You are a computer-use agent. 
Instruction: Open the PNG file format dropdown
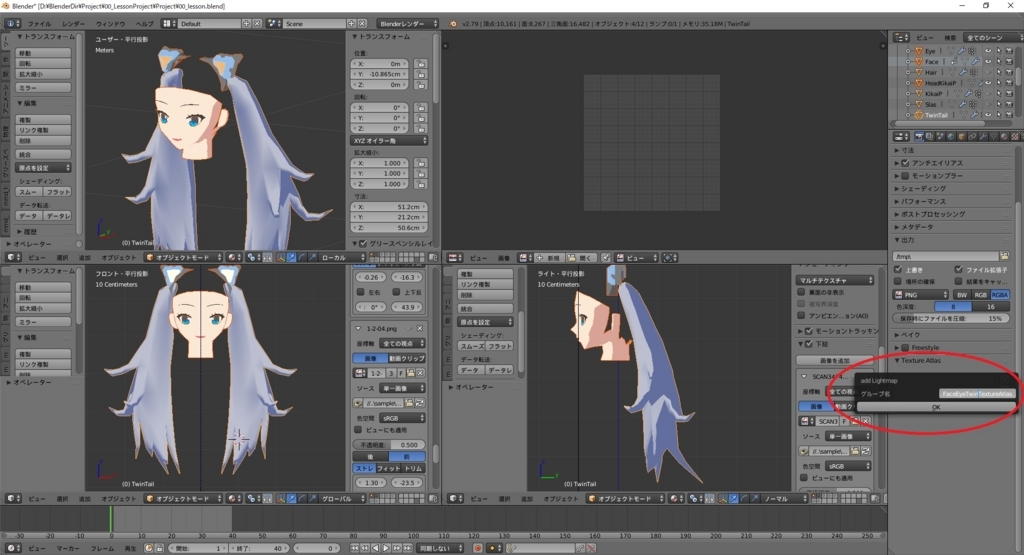point(920,294)
